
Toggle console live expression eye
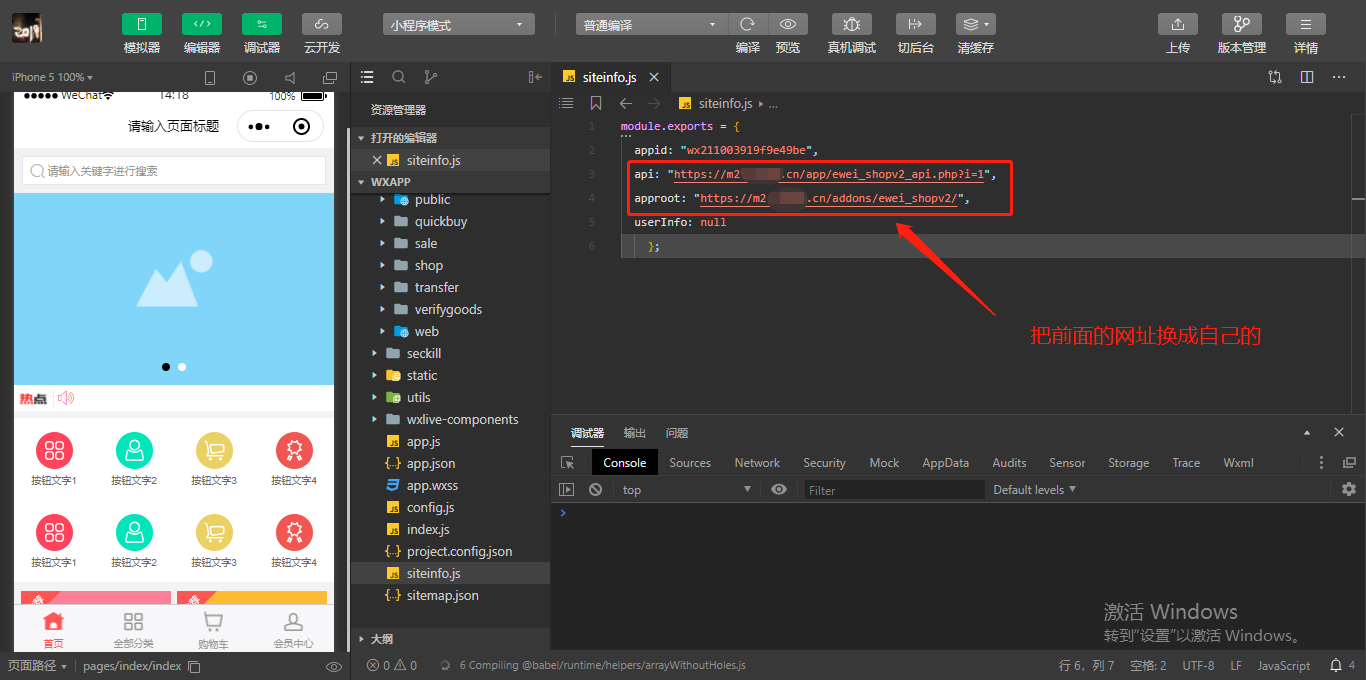(779, 489)
